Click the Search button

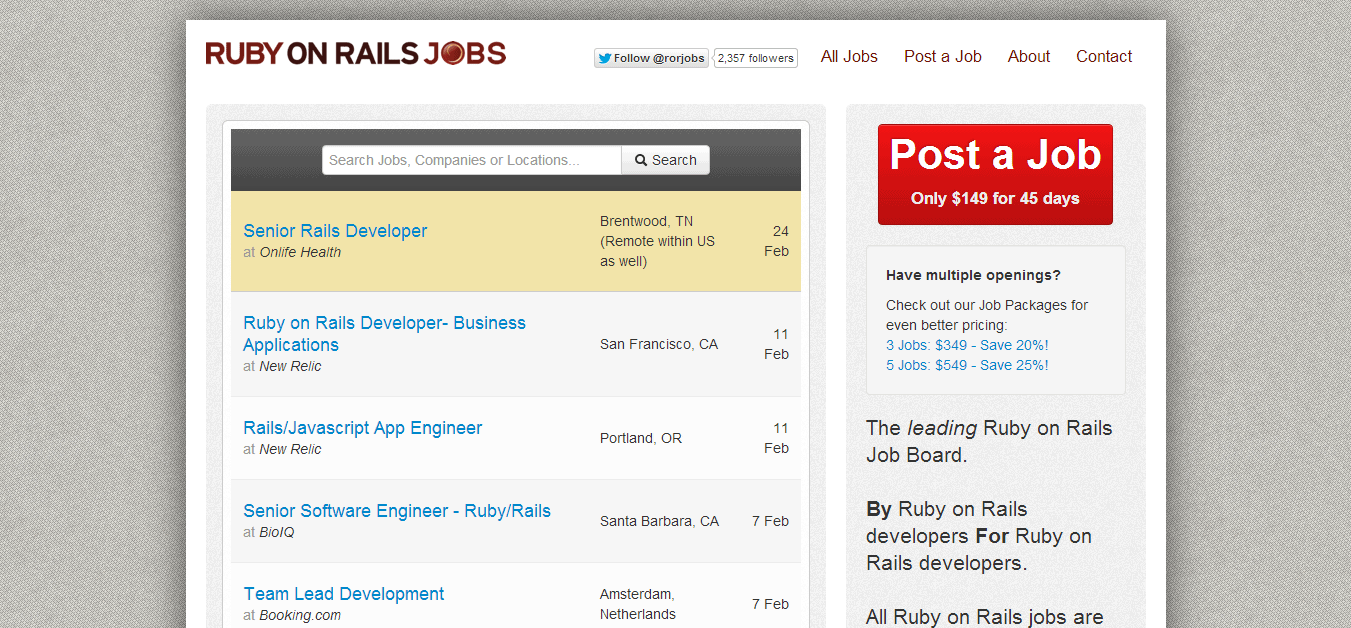coord(666,160)
